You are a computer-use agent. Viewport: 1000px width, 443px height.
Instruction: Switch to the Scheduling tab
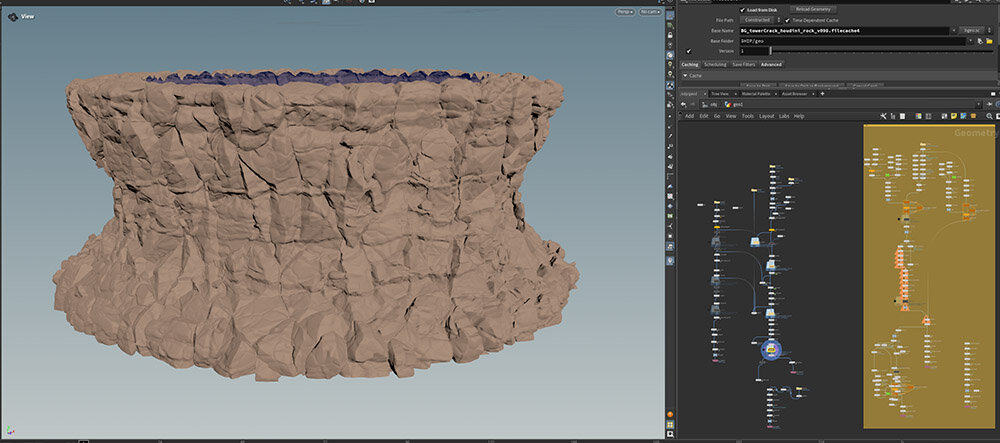[x=715, y=64]
